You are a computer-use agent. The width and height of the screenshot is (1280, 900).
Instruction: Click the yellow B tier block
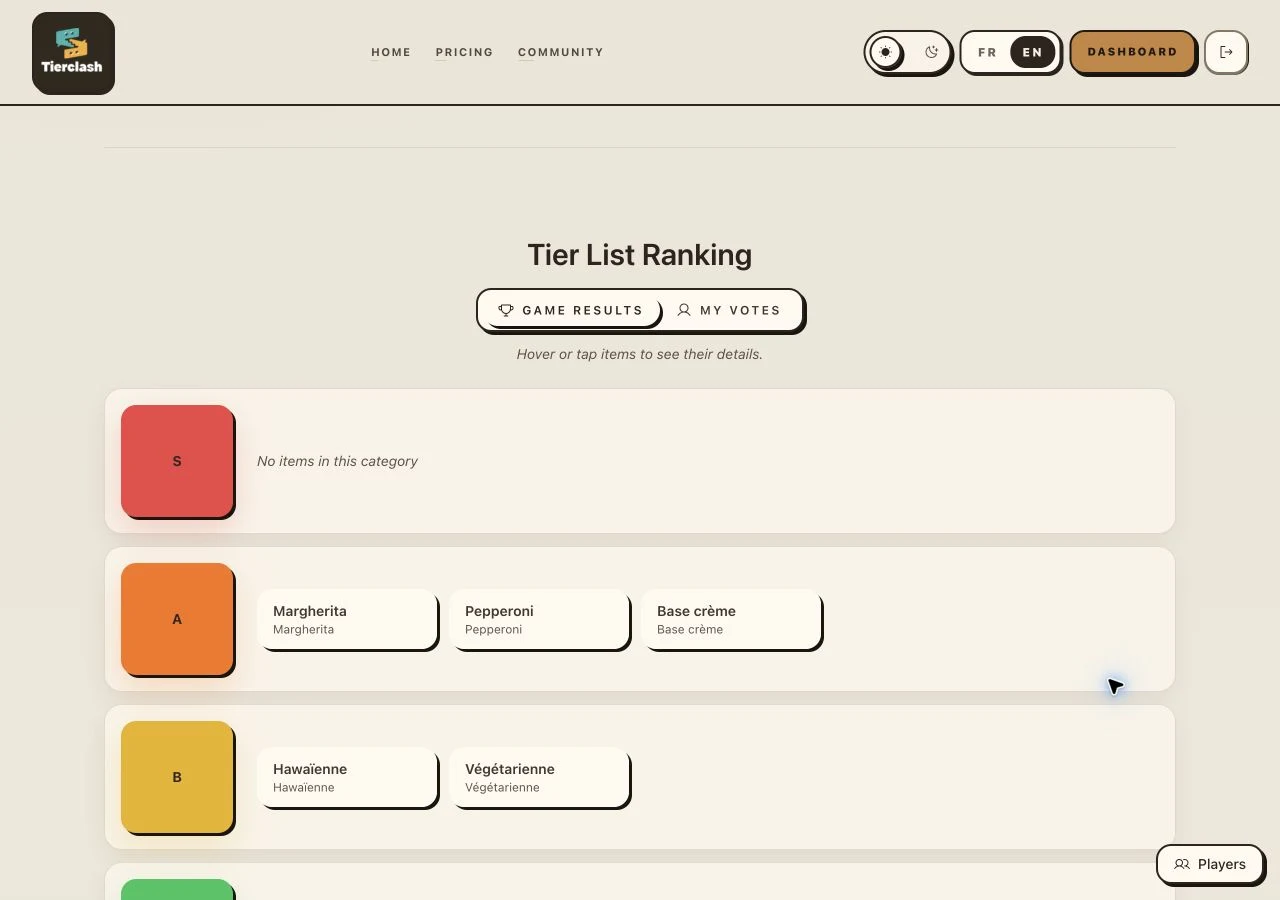click(177, 777)
